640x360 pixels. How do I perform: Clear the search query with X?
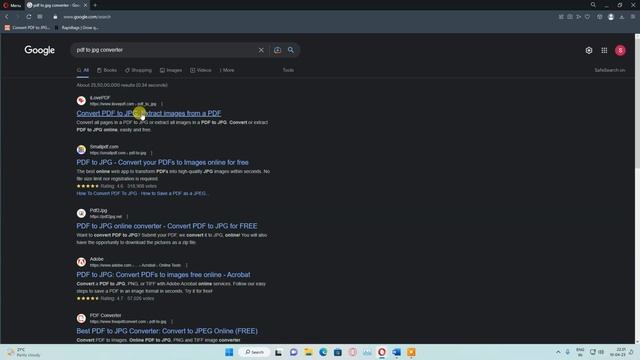click(x=261, y=50)
